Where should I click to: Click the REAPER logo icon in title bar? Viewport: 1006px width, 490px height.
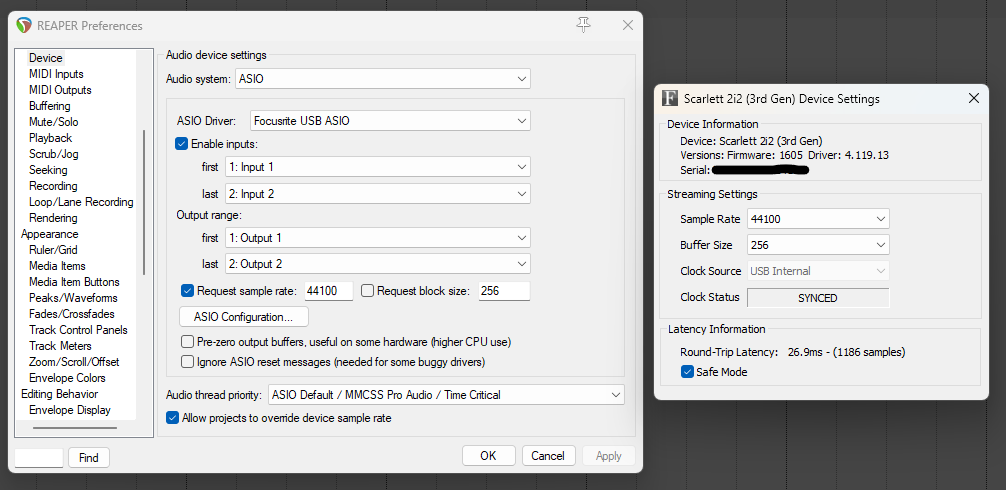tap(24, 26)
